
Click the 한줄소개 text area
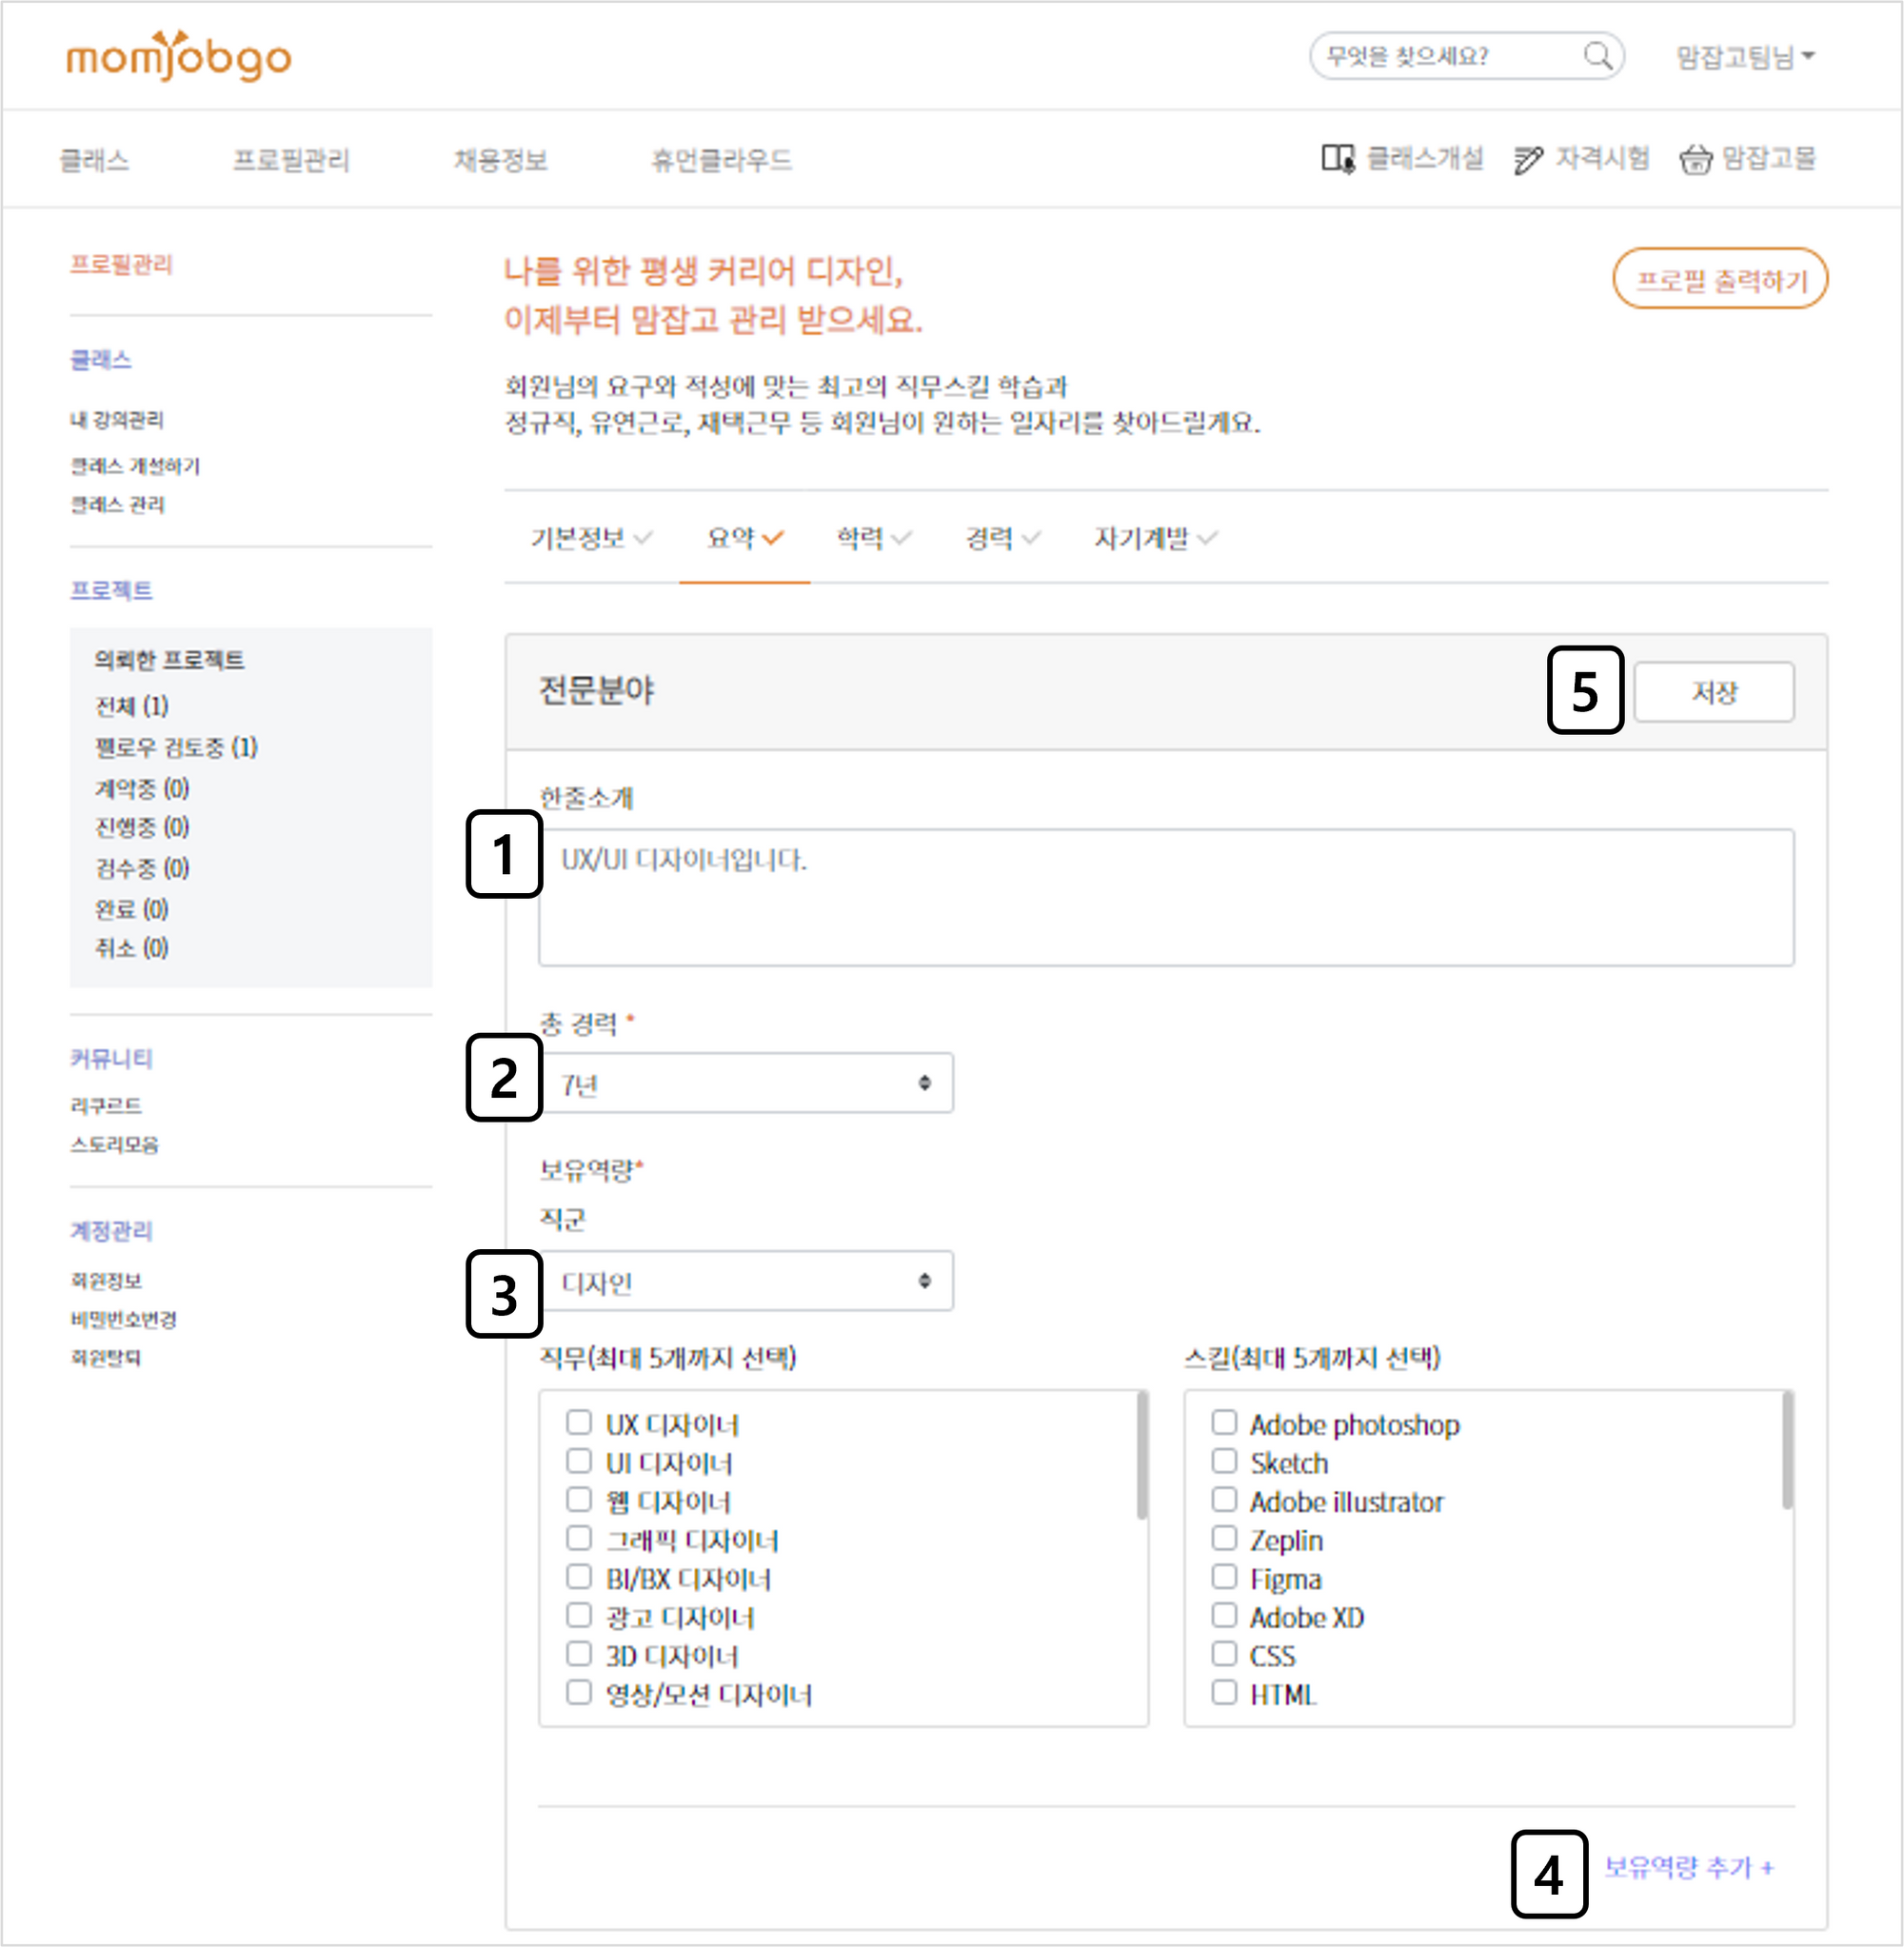(1165, 896)
